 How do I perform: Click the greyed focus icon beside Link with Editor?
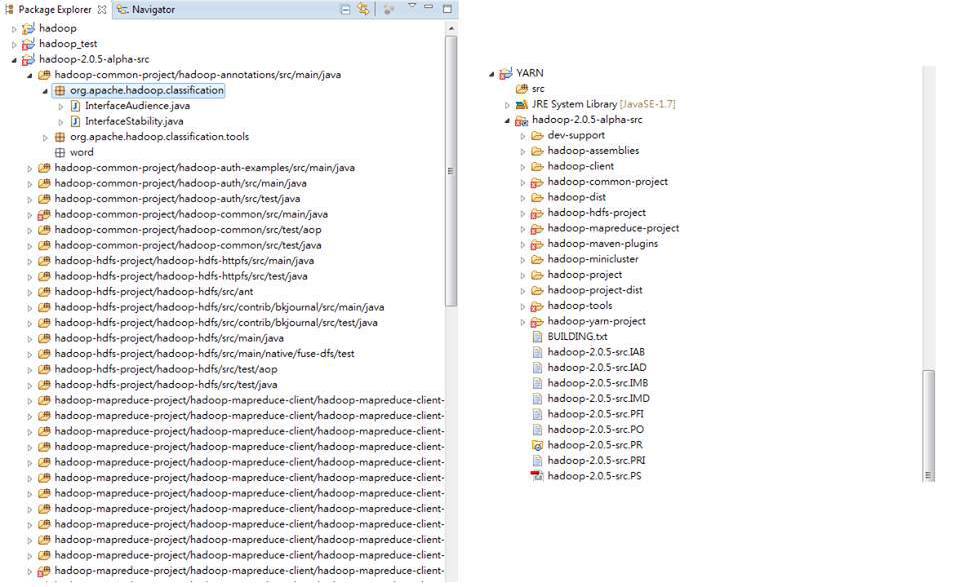[388, 9]
